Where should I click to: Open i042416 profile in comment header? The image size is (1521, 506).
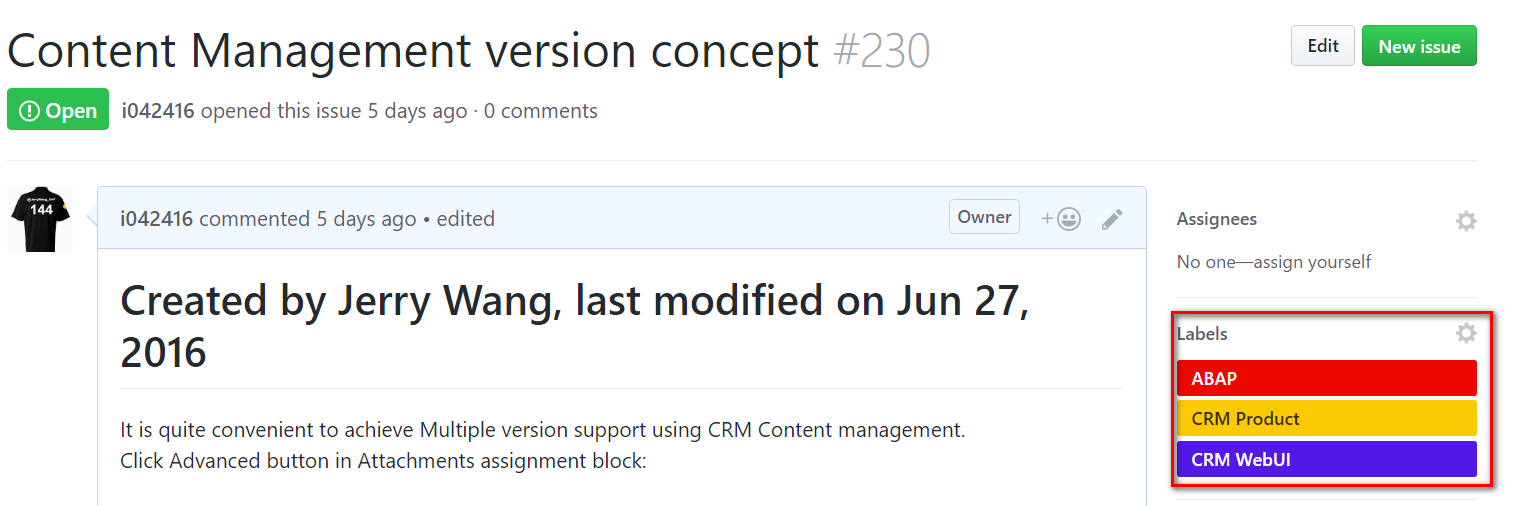(156, 219)
